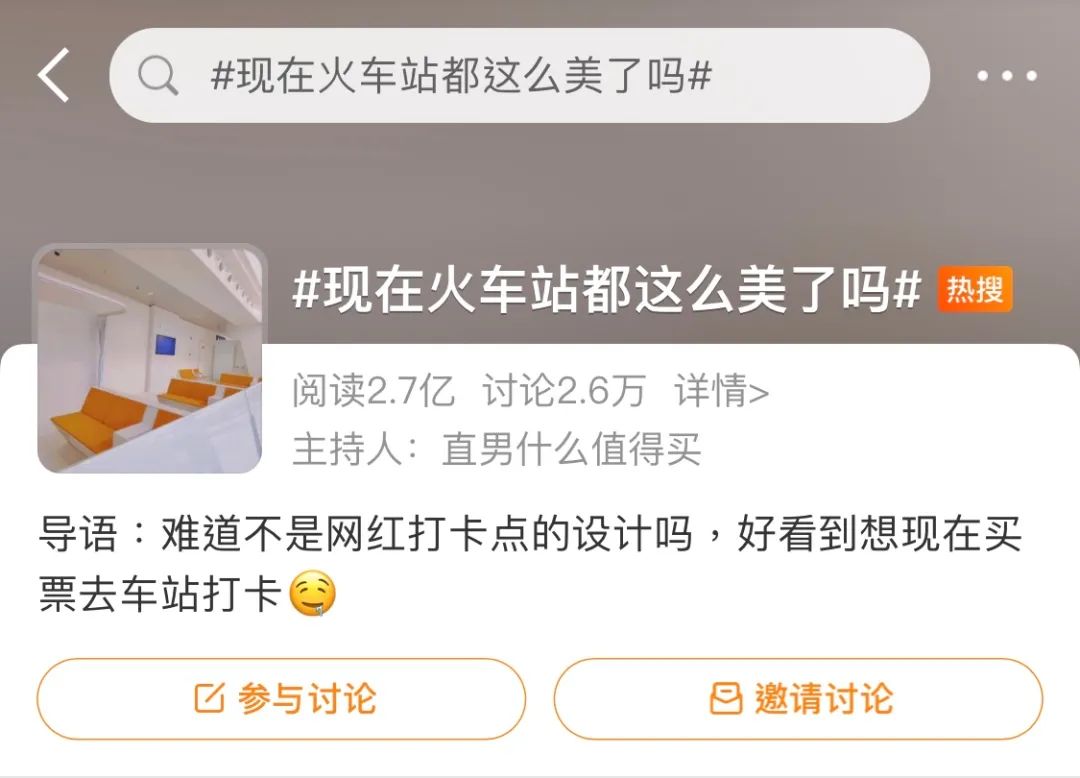Open the train station topic cover thumbnail
Screen dimensions: 1080x778
coord(150,359)
